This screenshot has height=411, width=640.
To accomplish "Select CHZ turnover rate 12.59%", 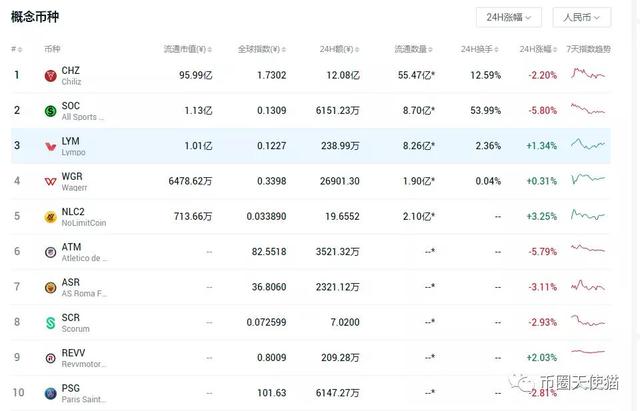I will [485, 76].
